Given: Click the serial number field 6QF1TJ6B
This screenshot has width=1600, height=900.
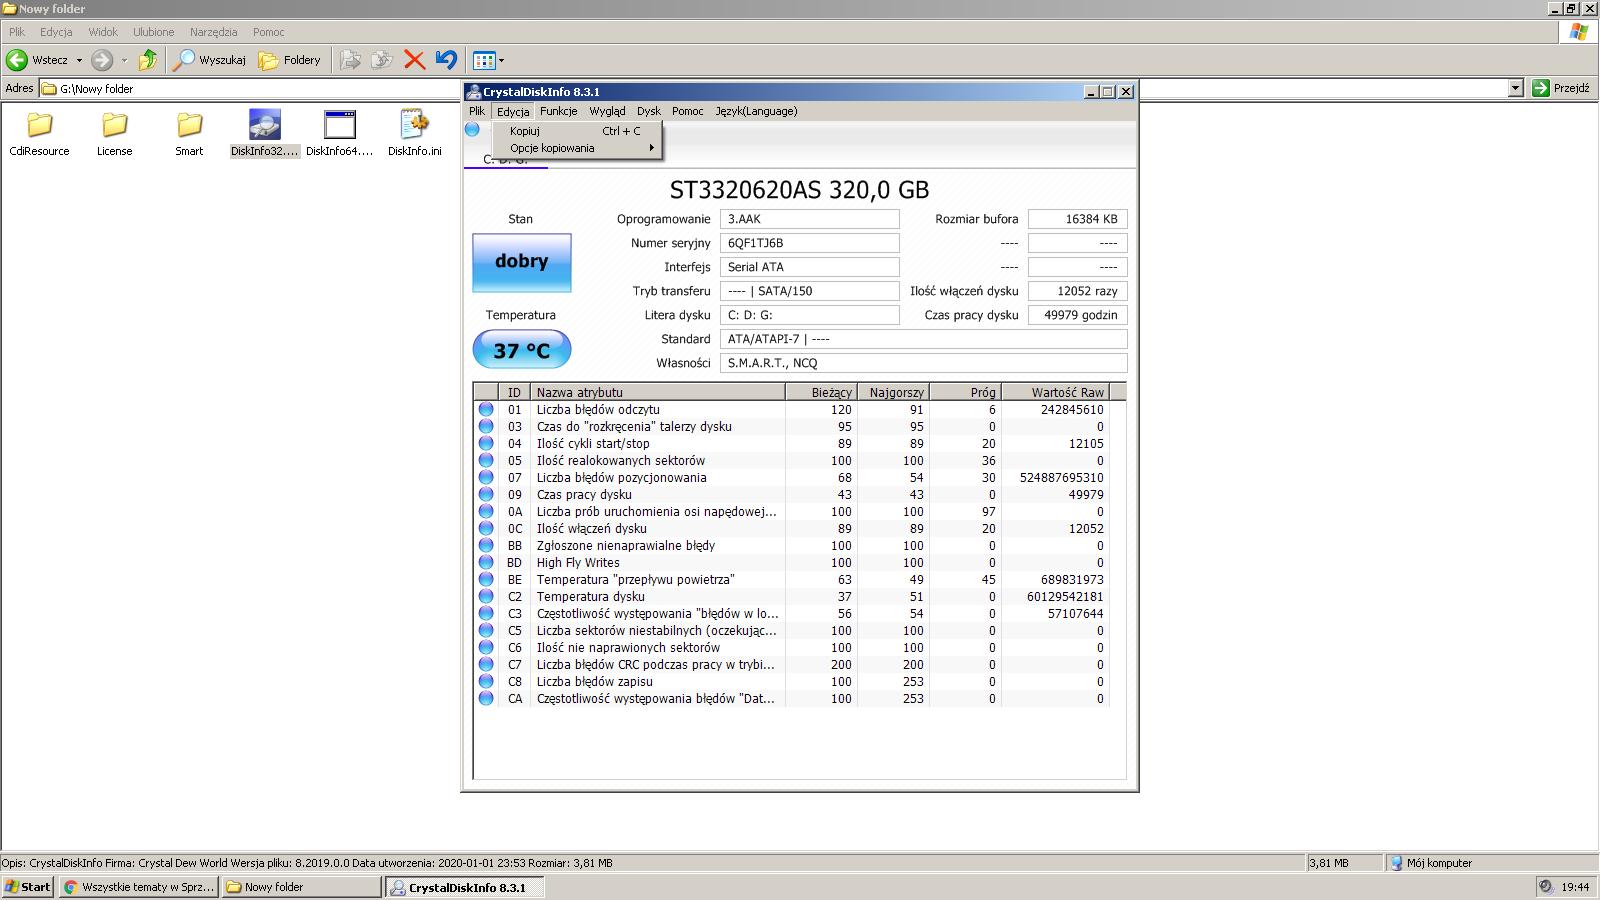Looking at the screenshot, I should [809, 243].
